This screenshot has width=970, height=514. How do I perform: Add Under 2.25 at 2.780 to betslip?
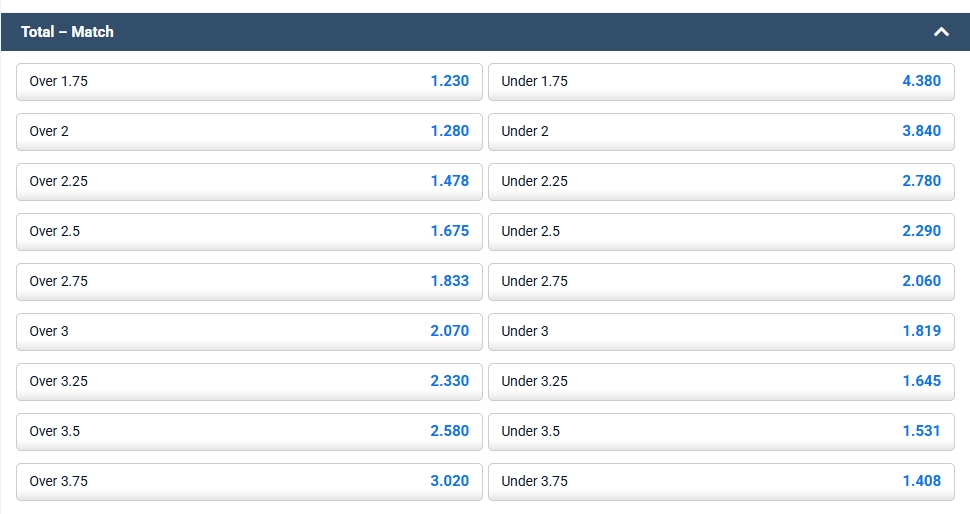pyautogui.click(x=721, y=181)
